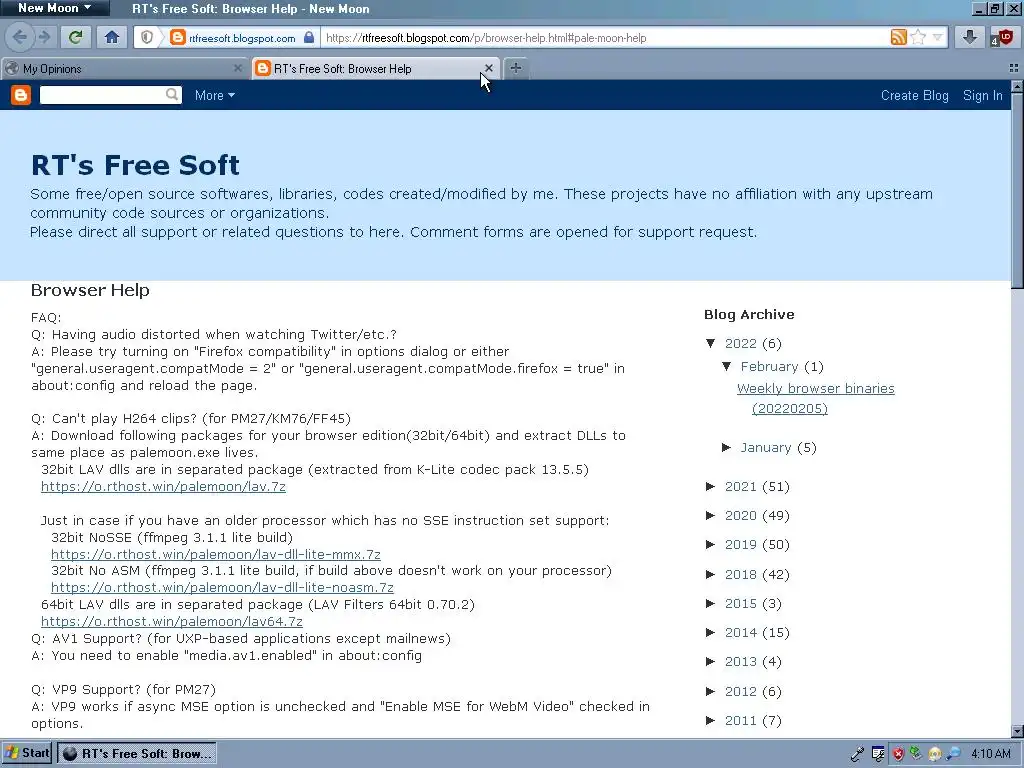Collapse the 2022 archive year
Viewport: 1024px width, 768px height.
[x=711, y=343]
